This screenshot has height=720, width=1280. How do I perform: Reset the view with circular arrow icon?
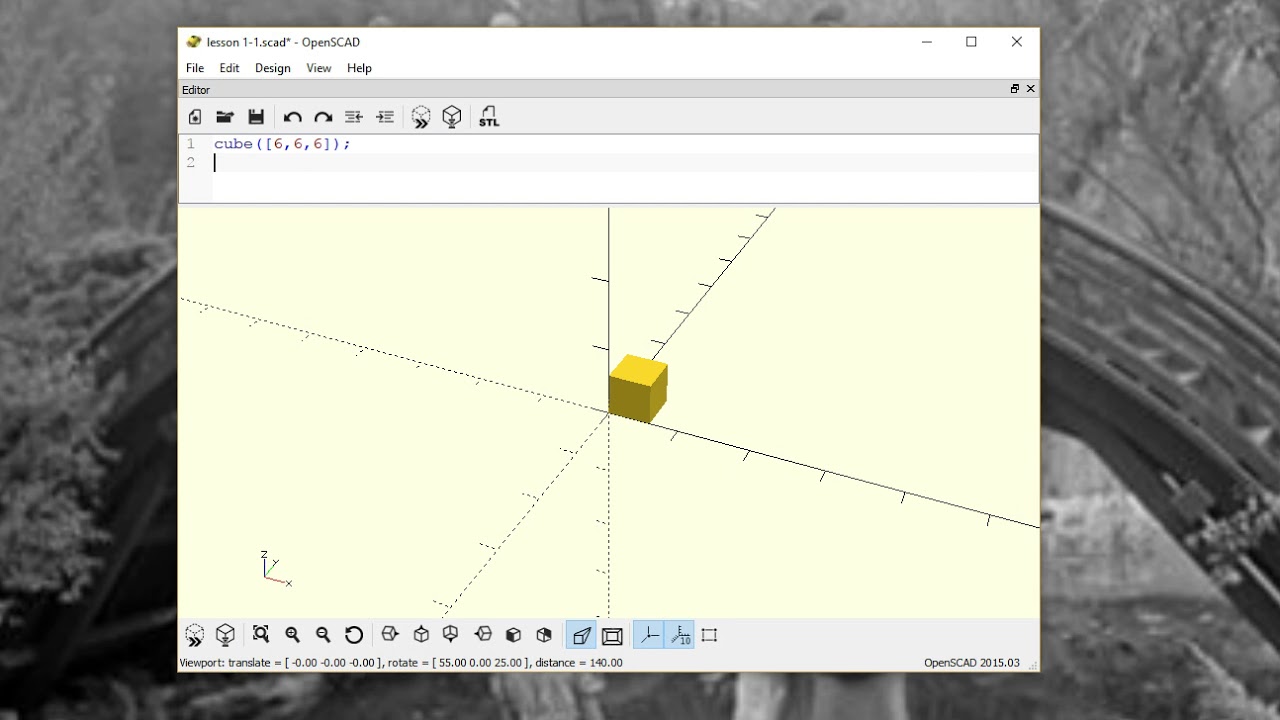pos(354,634)
